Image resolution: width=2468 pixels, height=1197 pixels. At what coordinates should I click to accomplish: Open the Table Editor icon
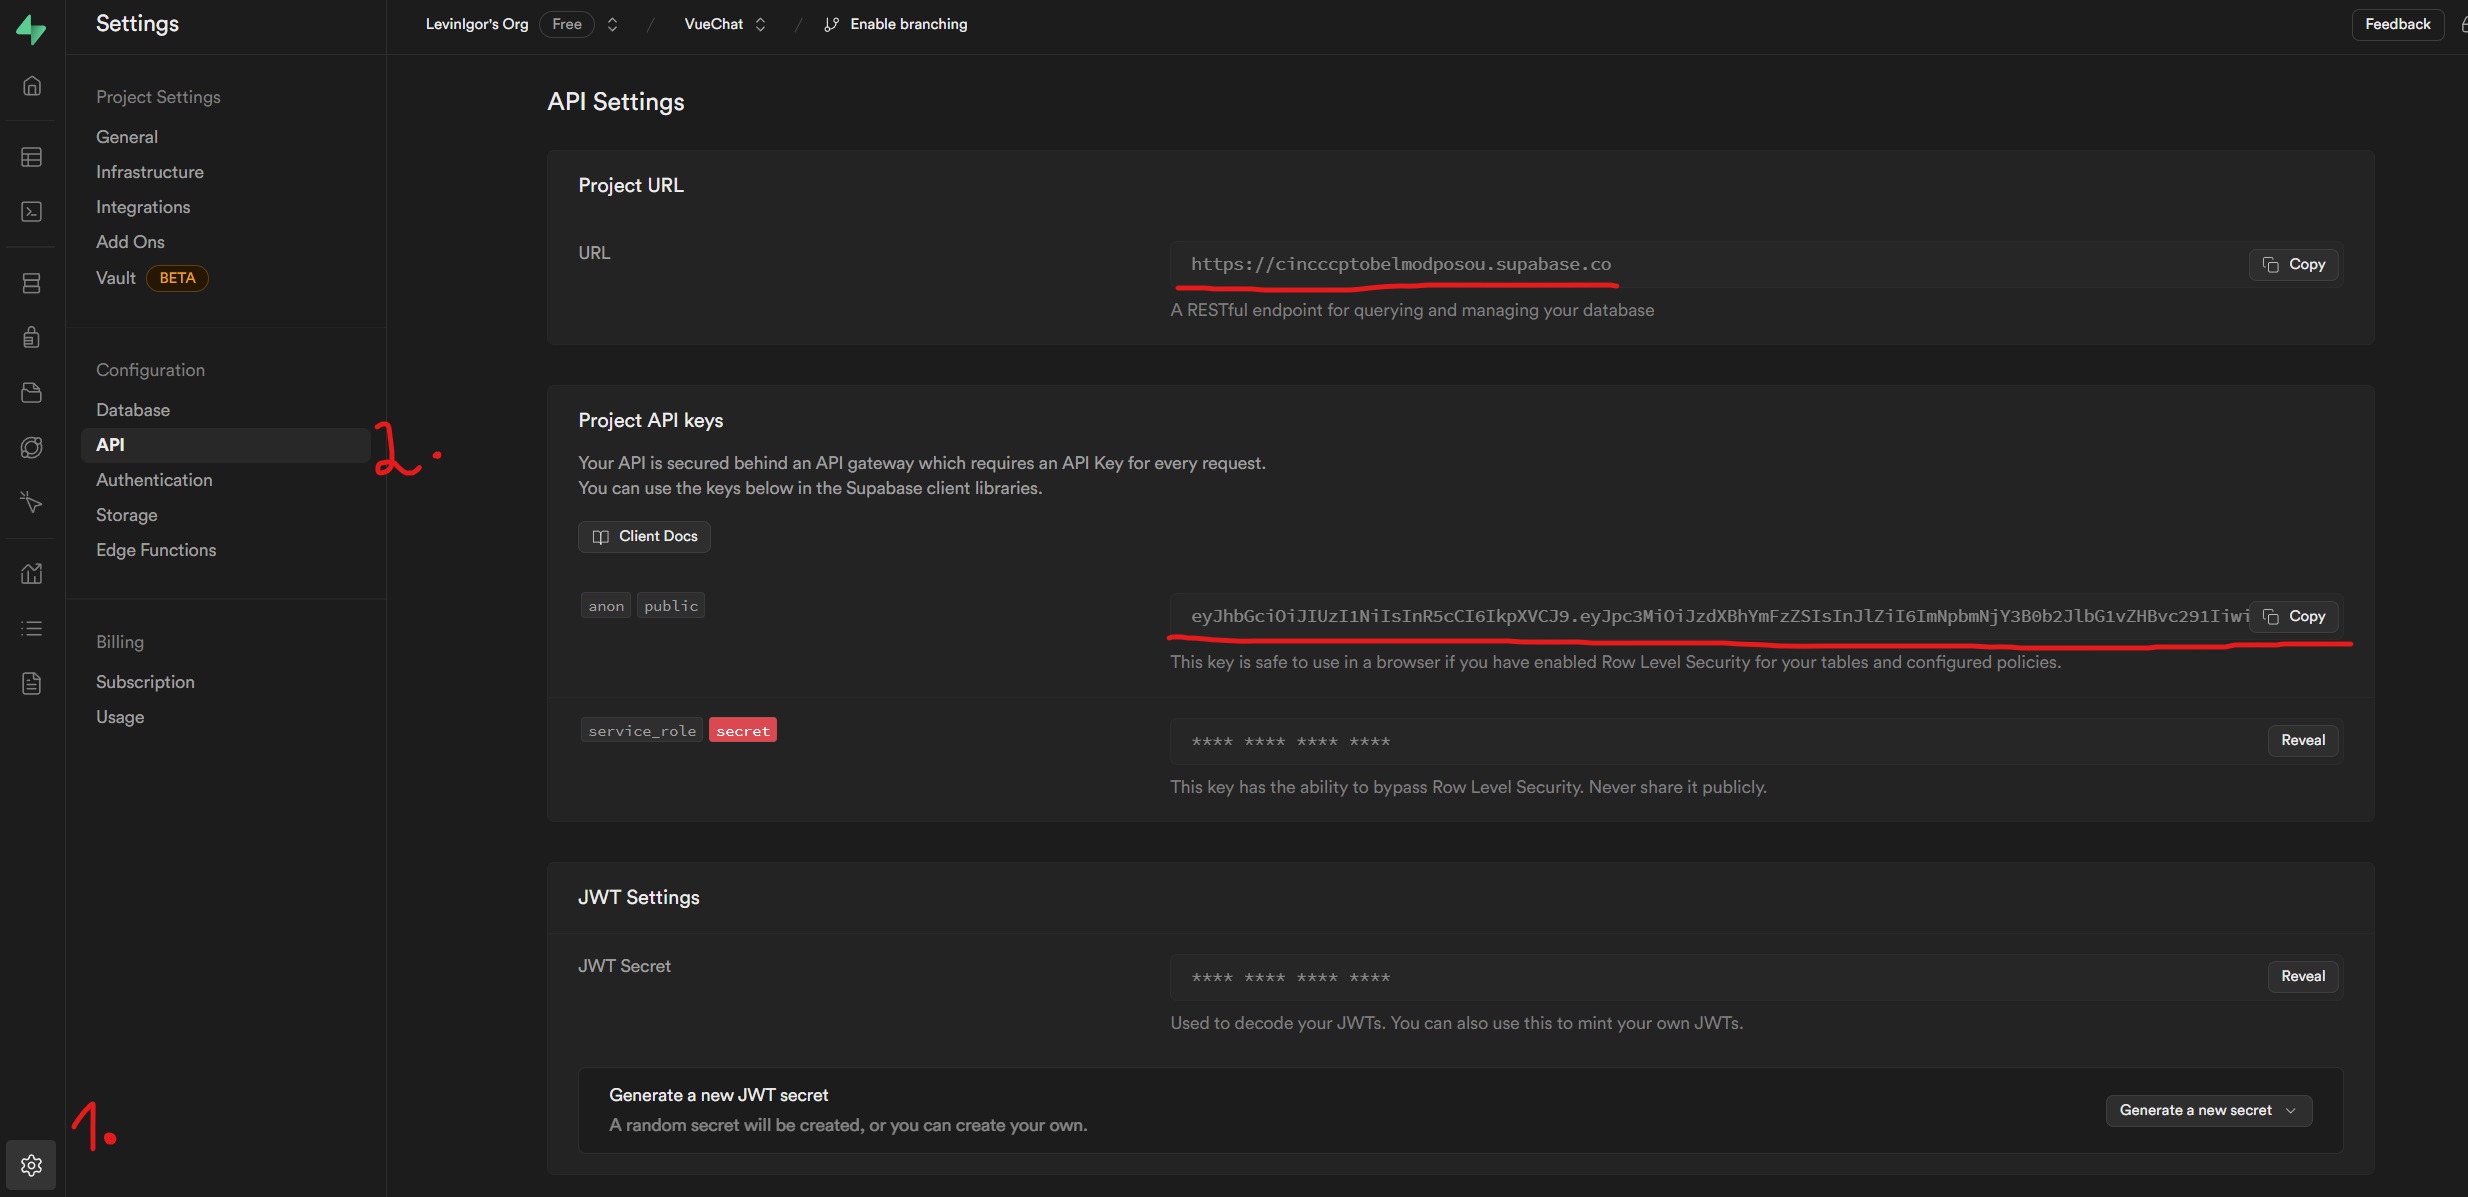[x=32, y=157]
